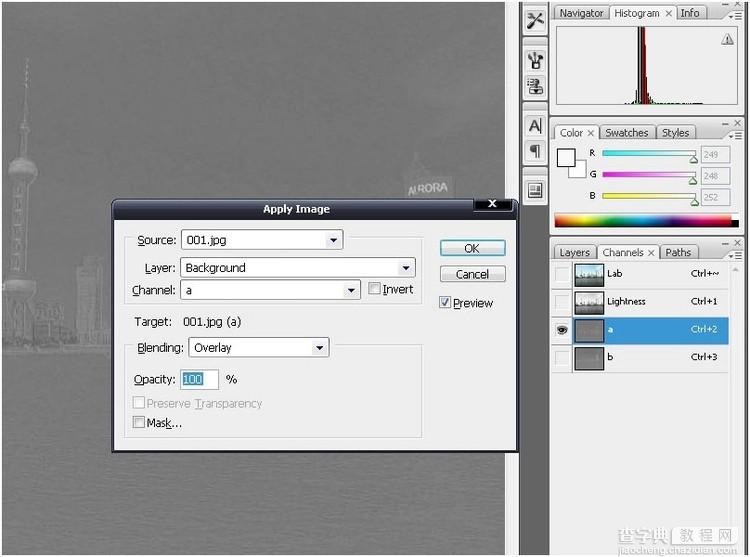Open the Channel dropdown showing a
The height and width of the screenshot is (557, 750).
click(x=270, y=290)
